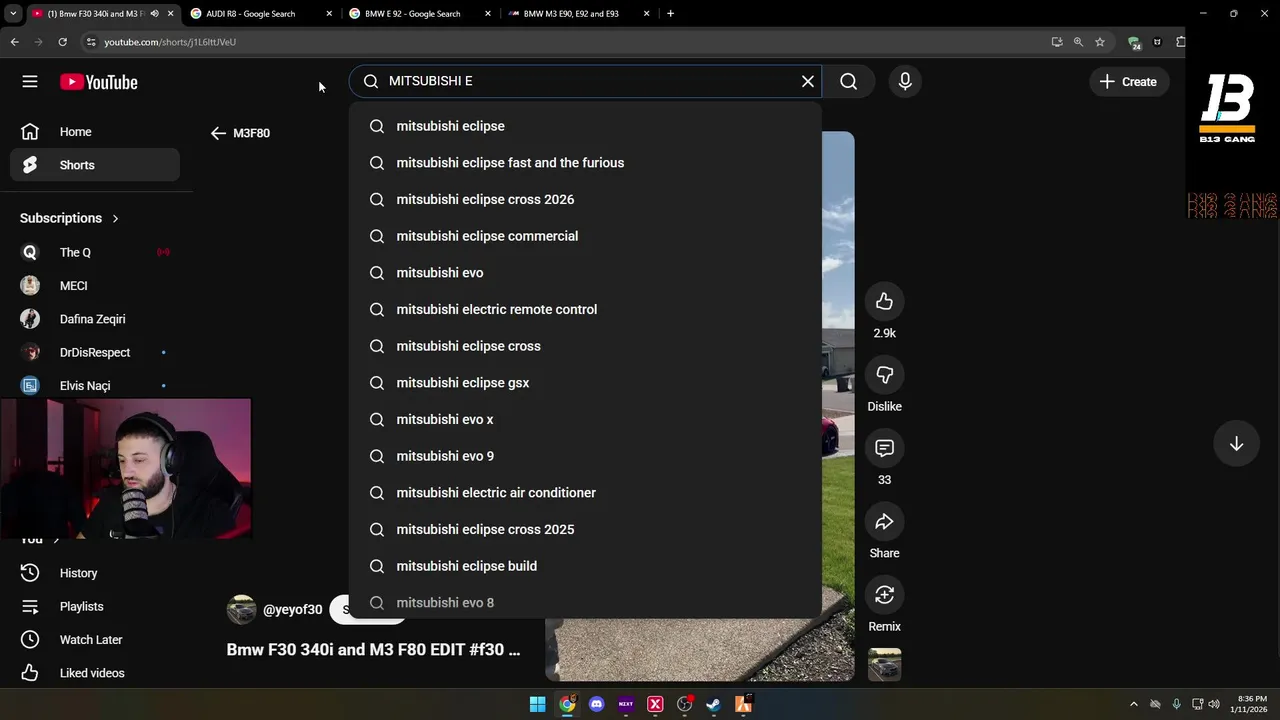Select 'mitsubishi eclipse gsx' suggestion
Image resolution: width=1280 pixels, height=720 pixels.
(x=585, y=383)
